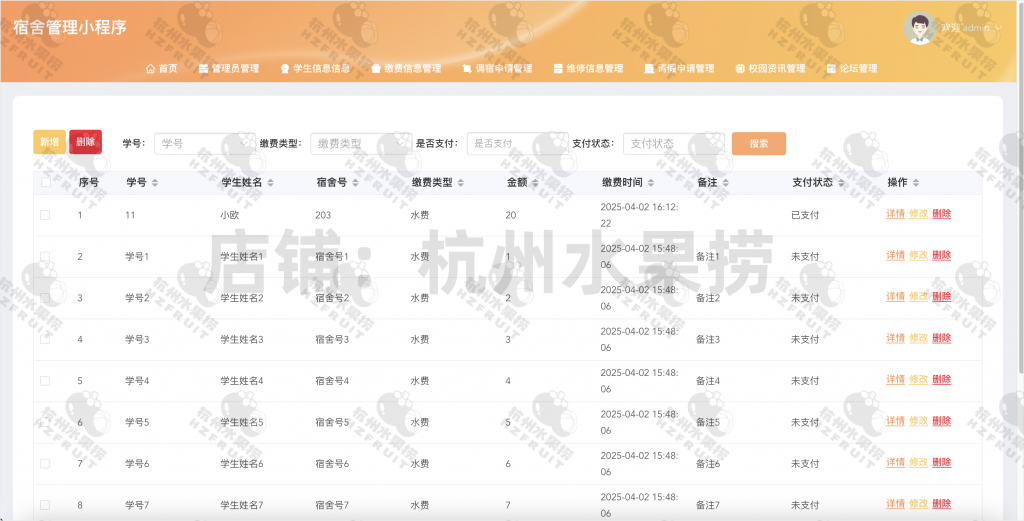The width and height of the screenshot is (1024, 521).
Task: Open 详情 for 学号3 row
Action: tap(895, 338)
